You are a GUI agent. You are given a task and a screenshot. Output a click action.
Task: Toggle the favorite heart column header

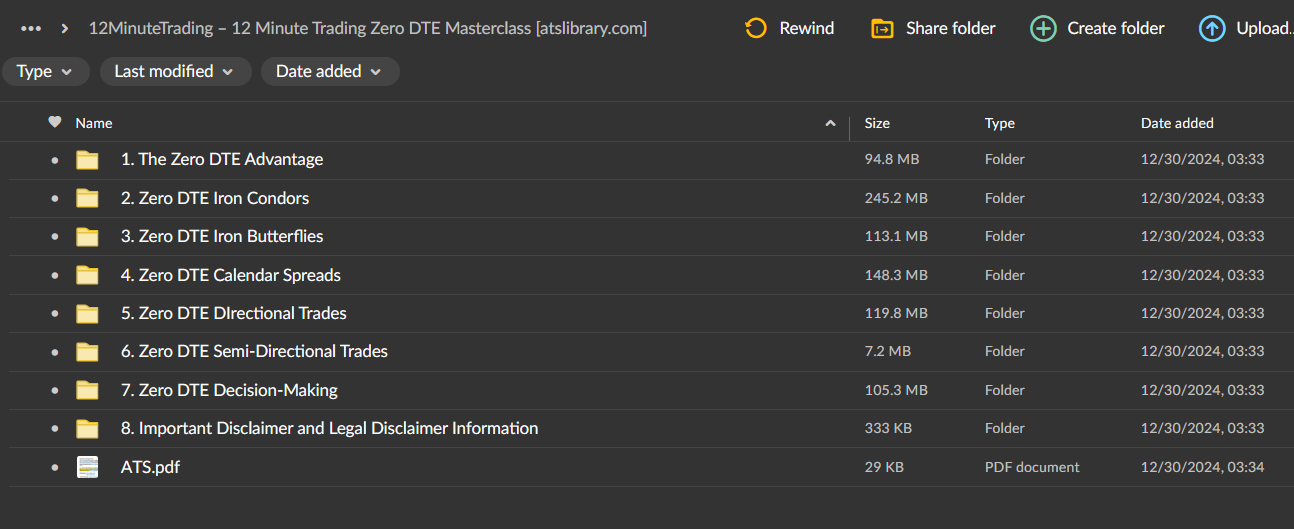(55, 122)
